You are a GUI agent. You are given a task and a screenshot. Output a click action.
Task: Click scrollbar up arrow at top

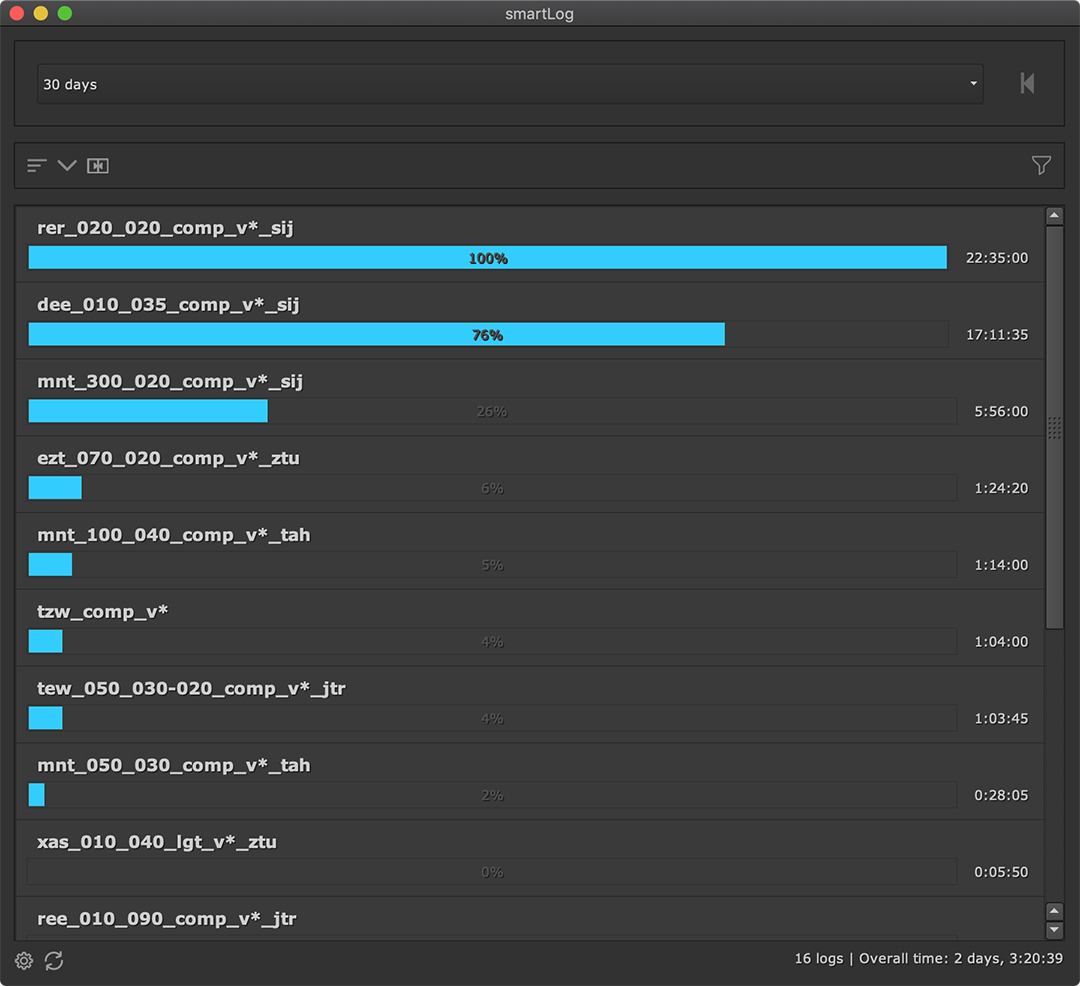pos(1054,216)
